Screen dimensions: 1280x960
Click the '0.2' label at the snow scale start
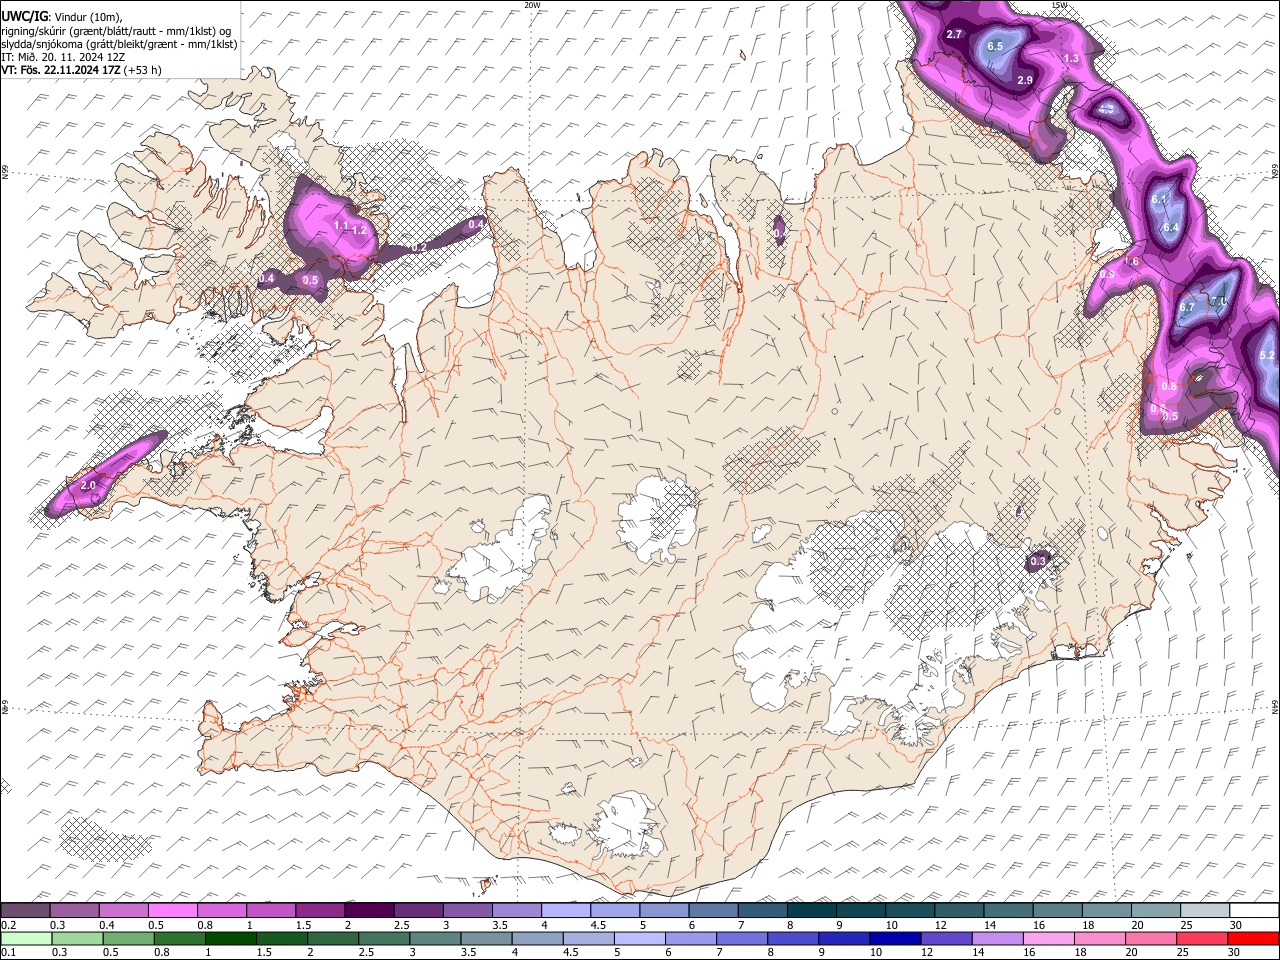point(7,925)
